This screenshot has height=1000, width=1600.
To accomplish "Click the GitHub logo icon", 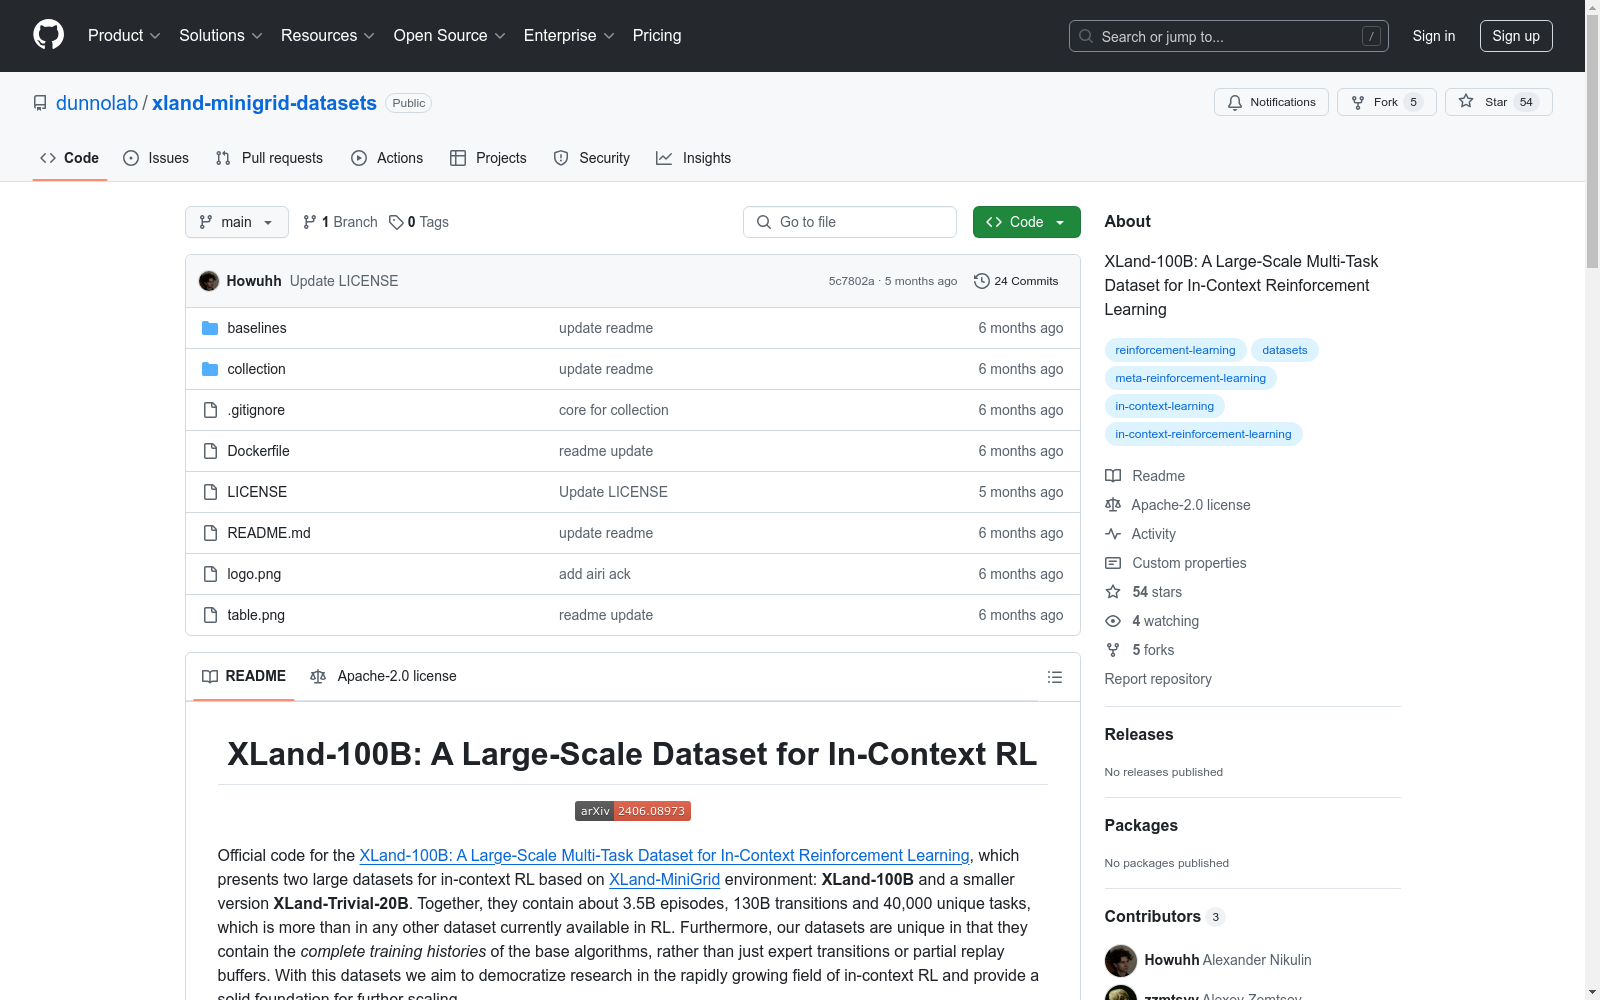I will click(x=48, y=35).
